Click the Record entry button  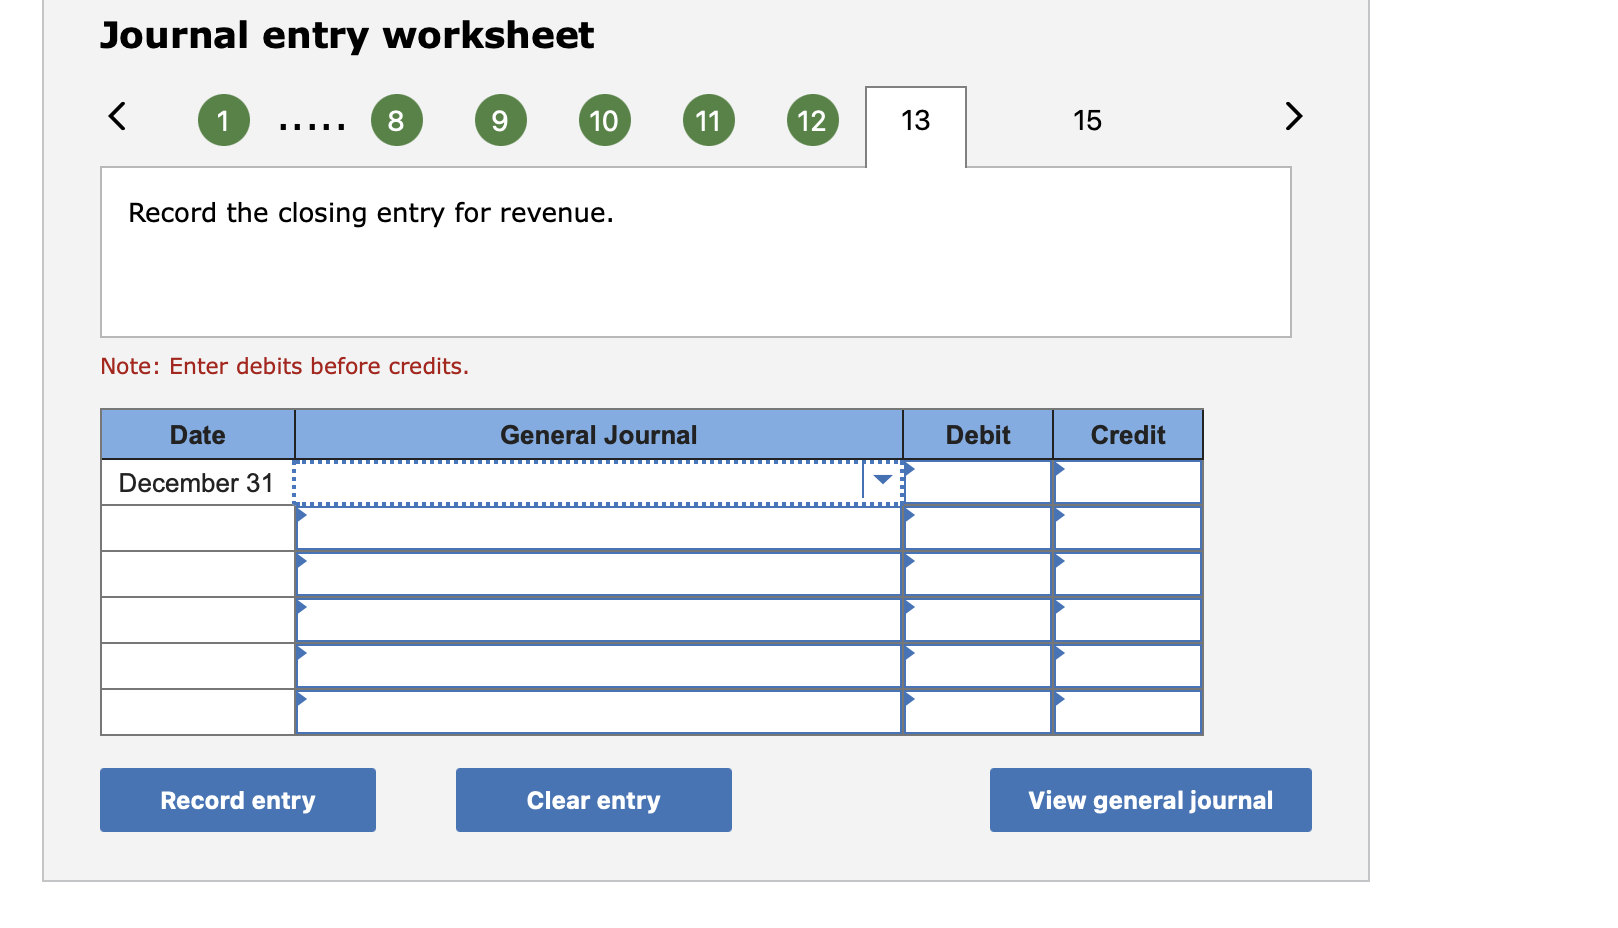(237, 800)
